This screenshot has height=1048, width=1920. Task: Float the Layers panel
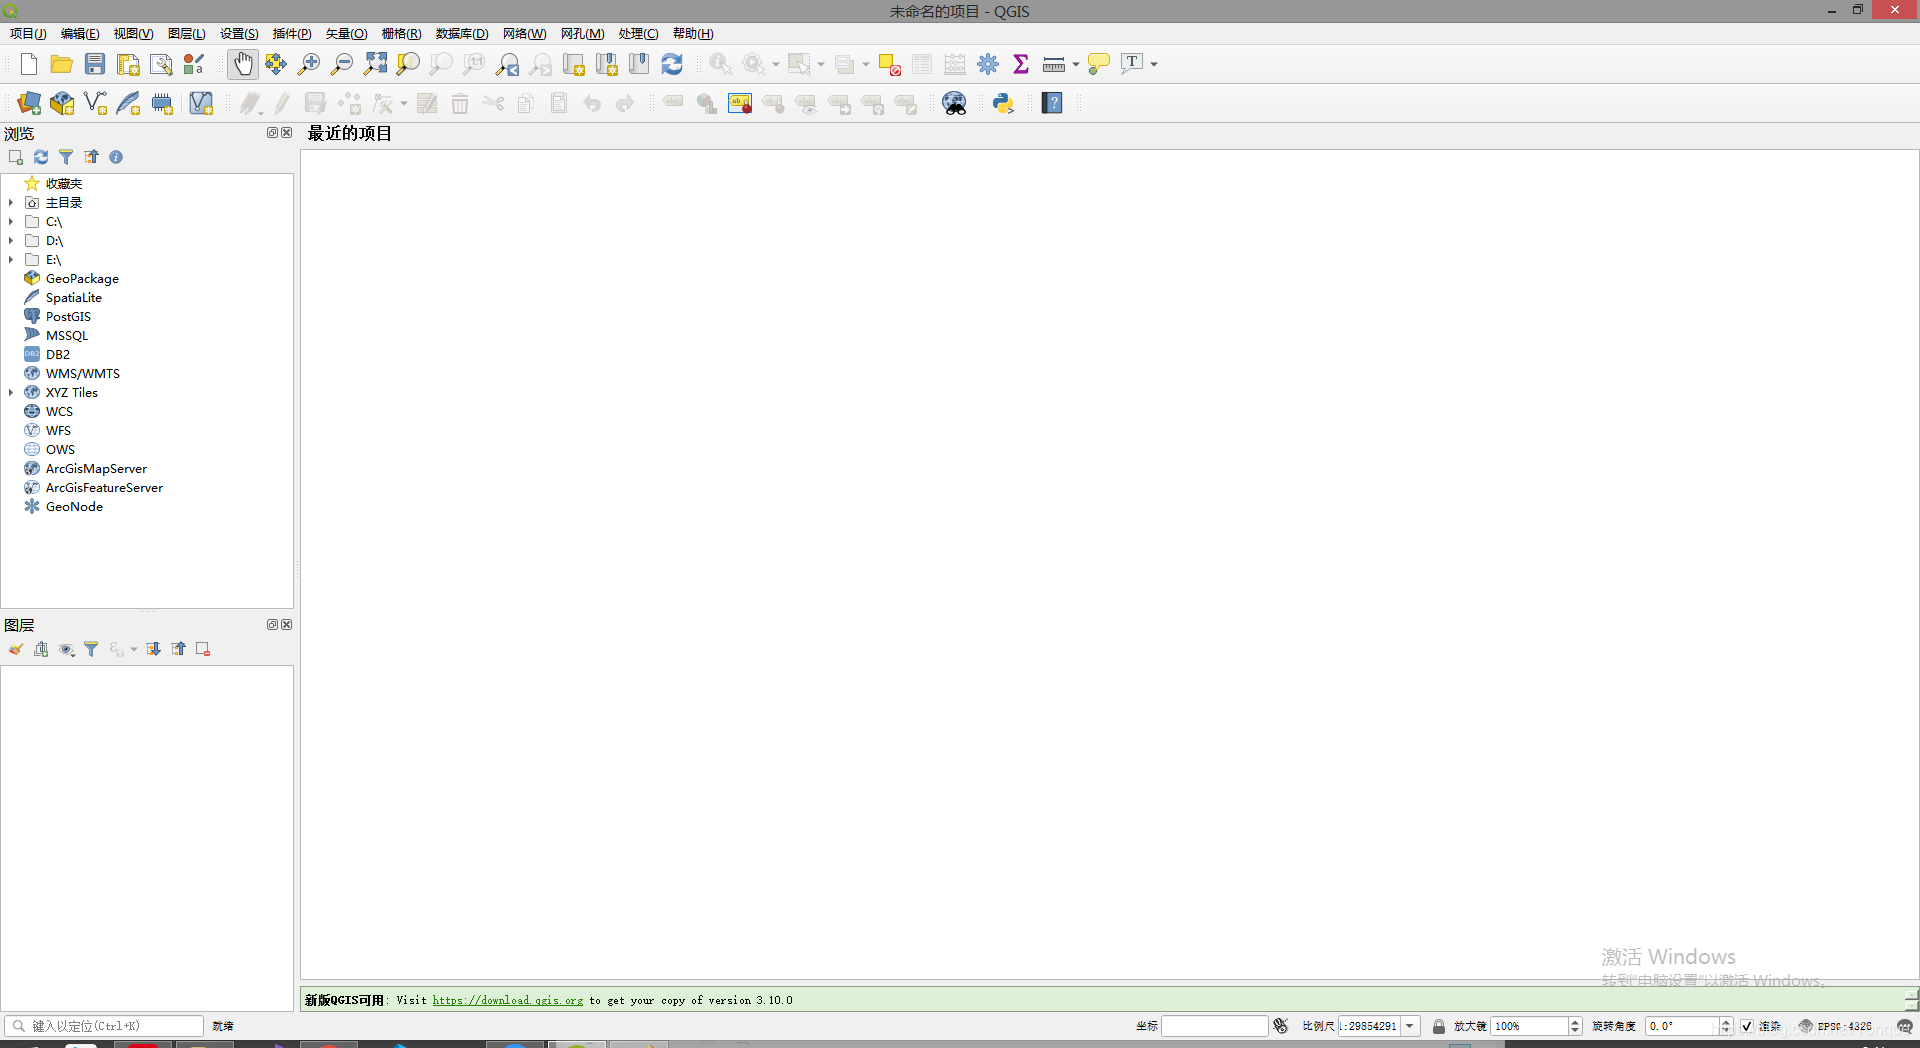[x=272, y=624]
